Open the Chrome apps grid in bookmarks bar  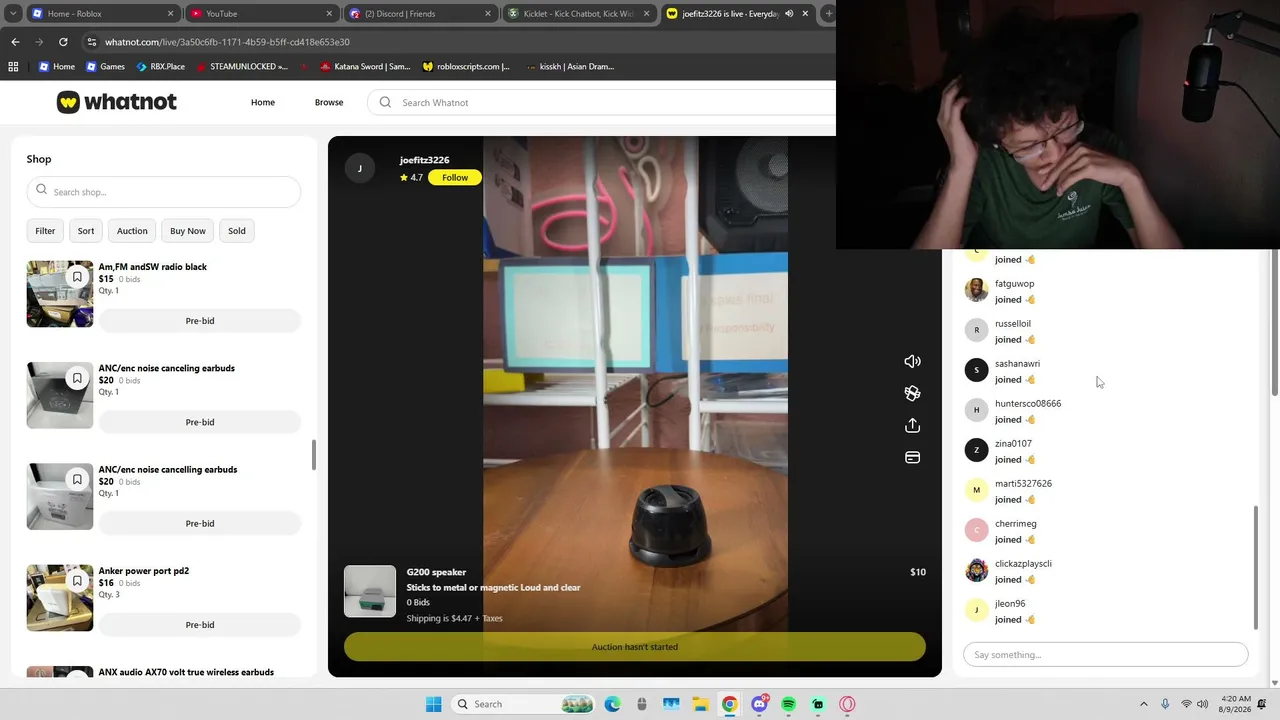click(13, 67)
